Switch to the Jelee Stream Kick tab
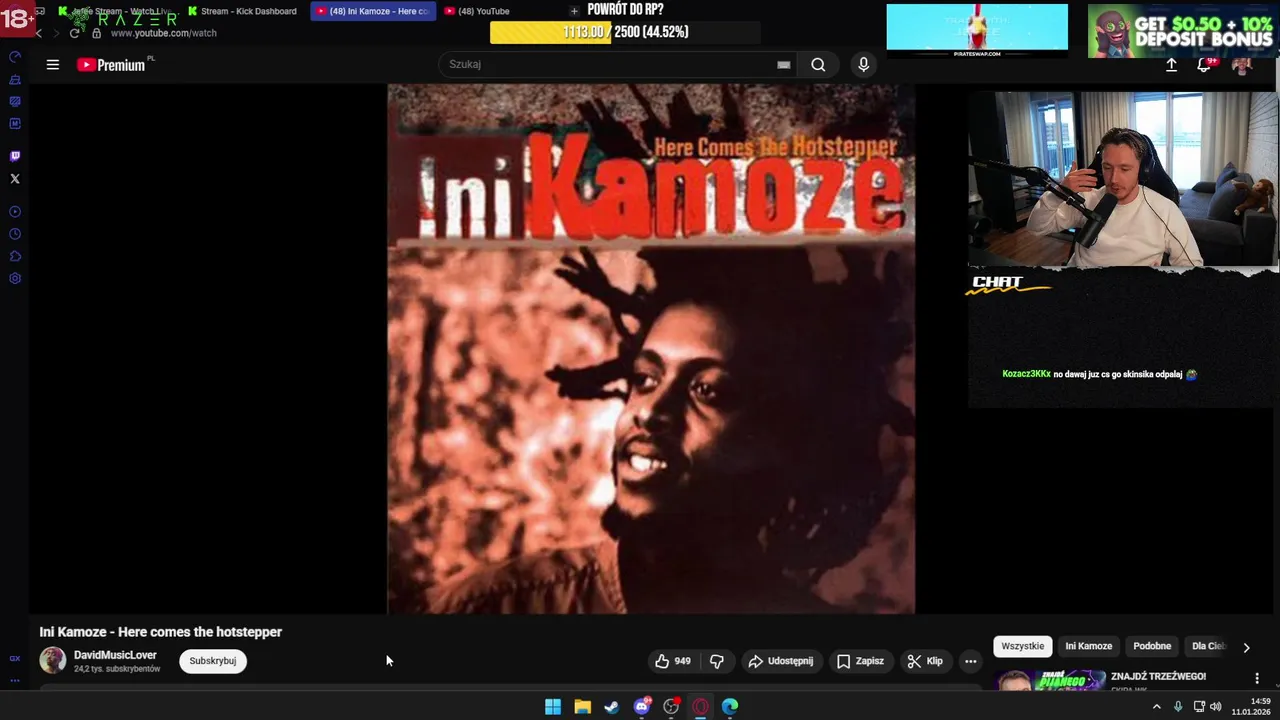 point(115,11)
